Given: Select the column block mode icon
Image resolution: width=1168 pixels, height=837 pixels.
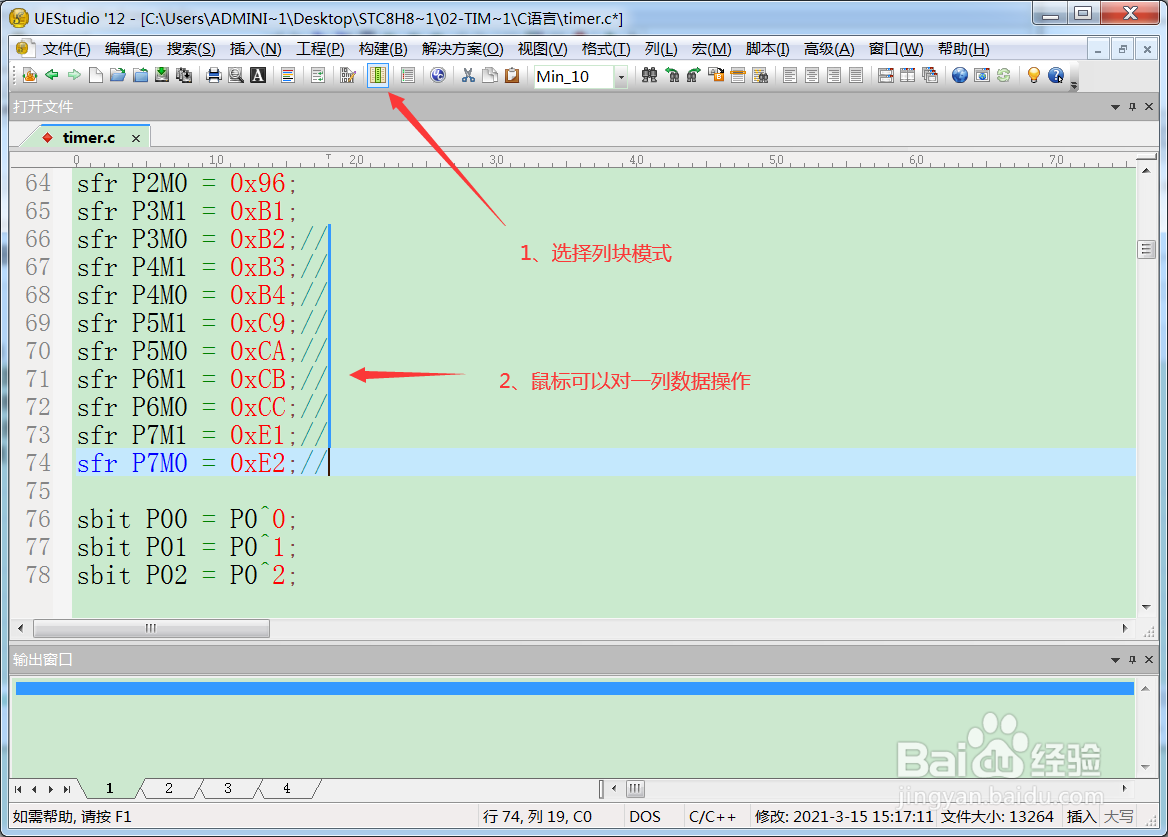Looking at the screenshot, I should pyautogui.click(x=378, y=75).
